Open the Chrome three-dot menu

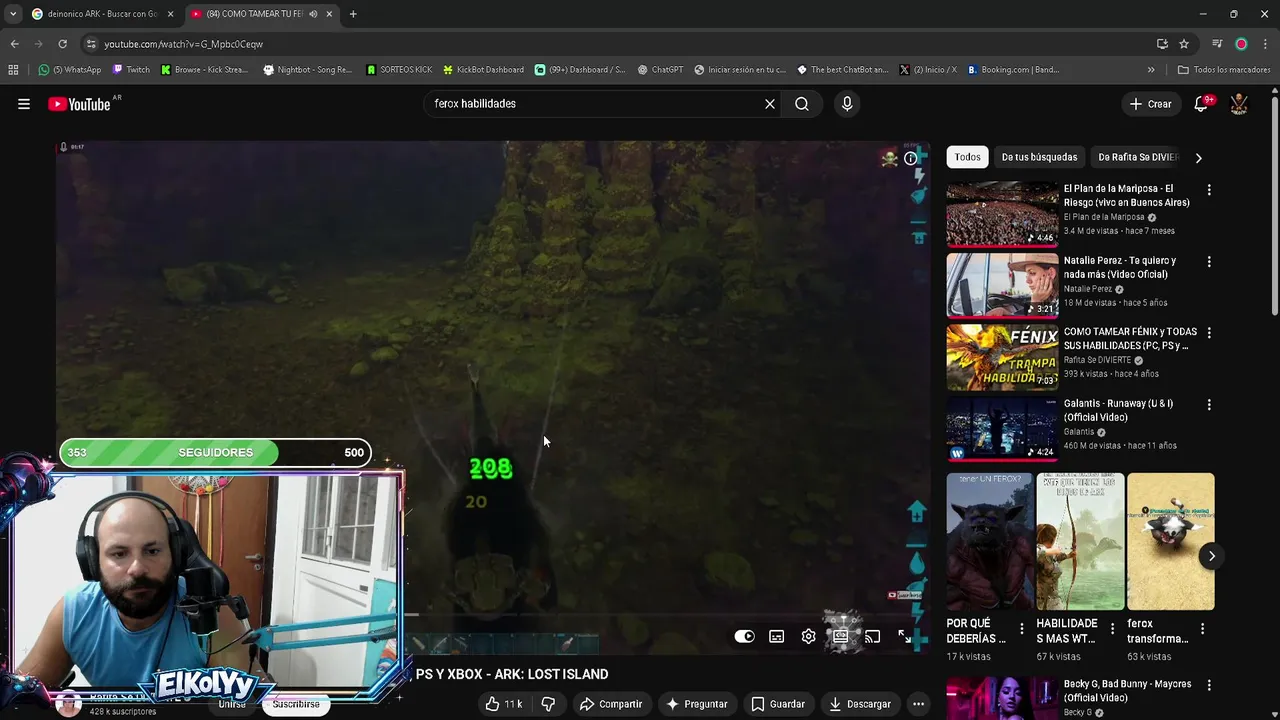click(1266, 44)
